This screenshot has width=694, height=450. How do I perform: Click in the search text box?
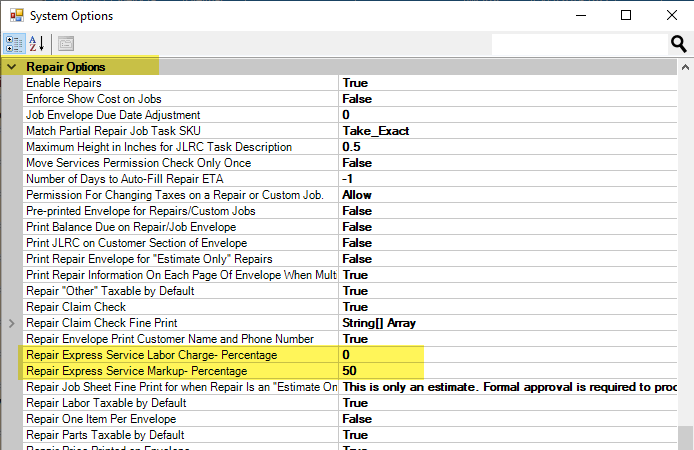[578, 44]
